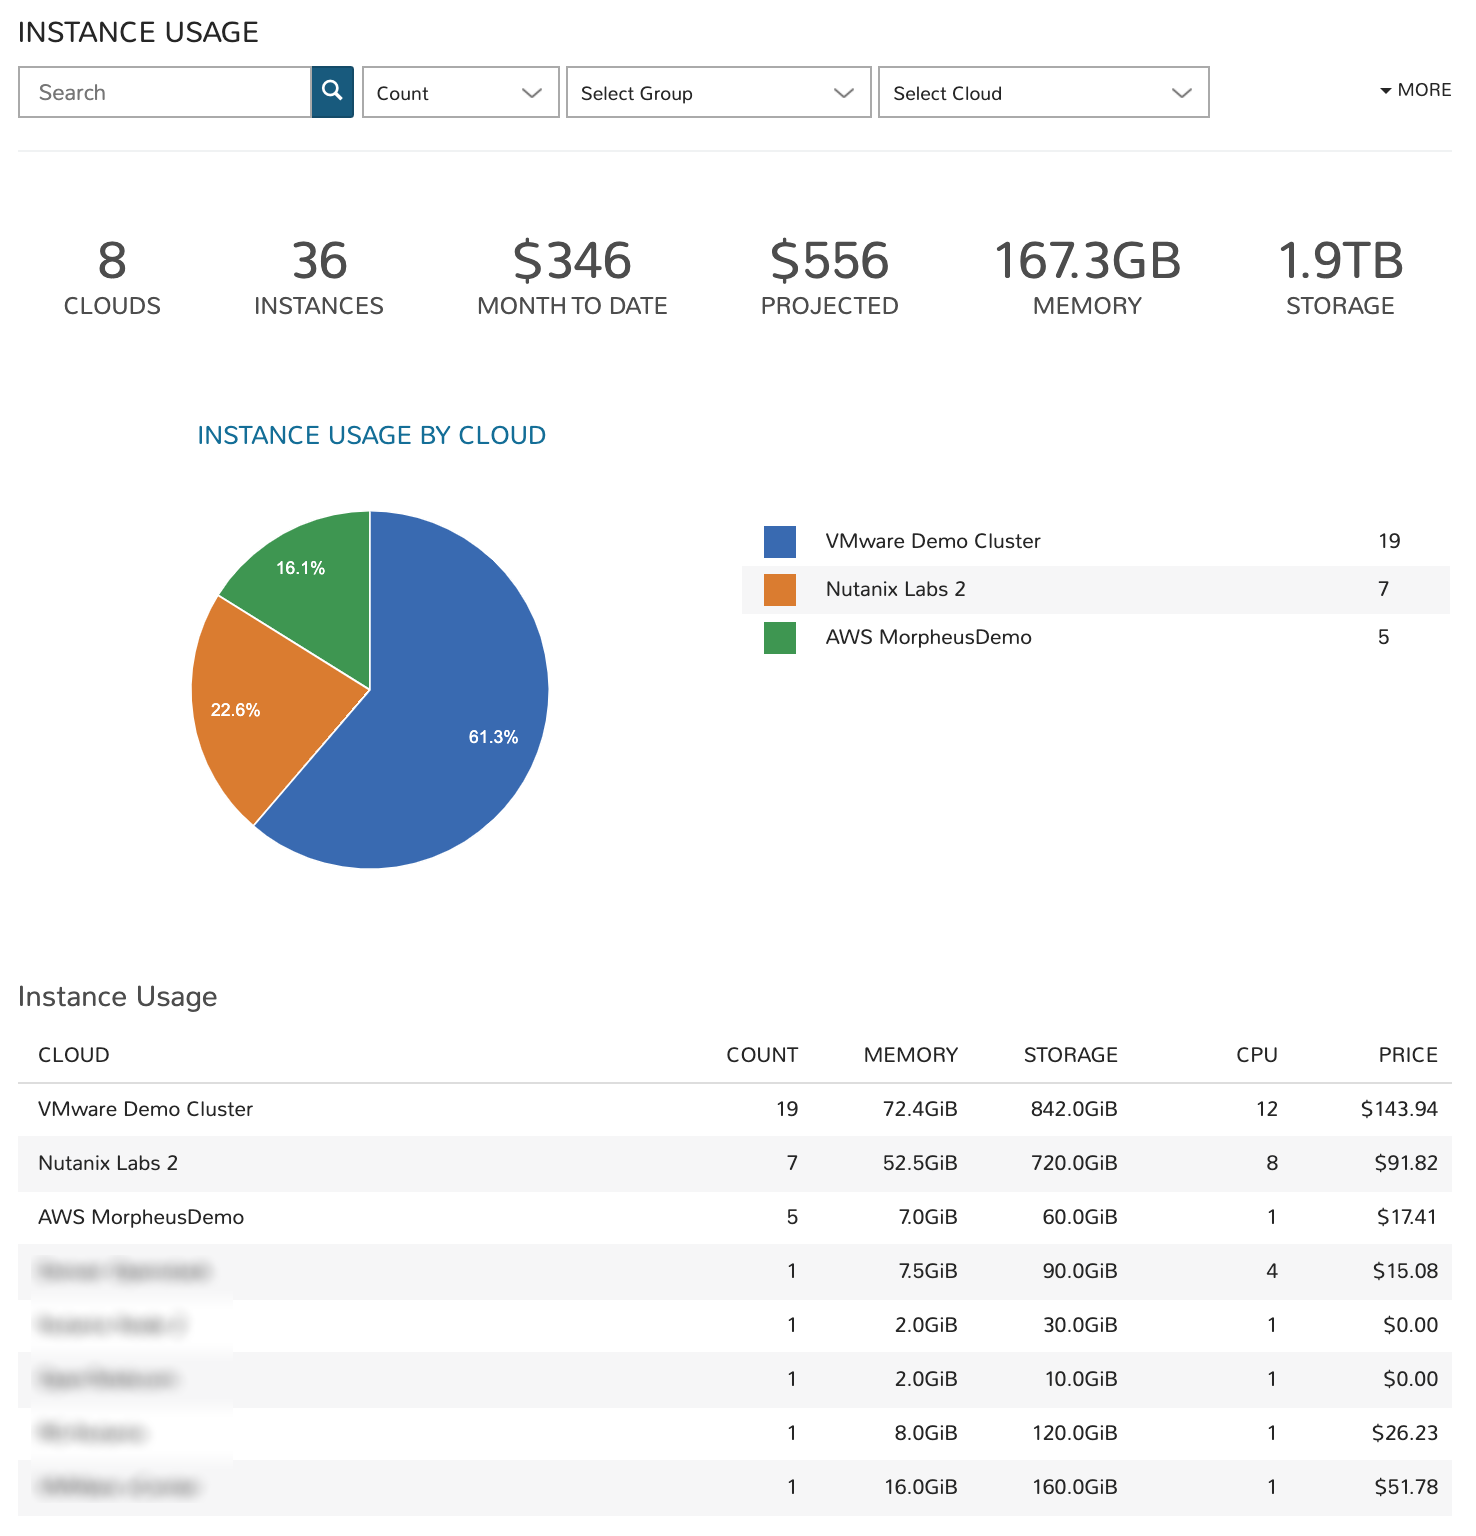1476x1536 pixels.
Task: Open the Instance Usage by Cloud report link
Action: coord(372,435)
